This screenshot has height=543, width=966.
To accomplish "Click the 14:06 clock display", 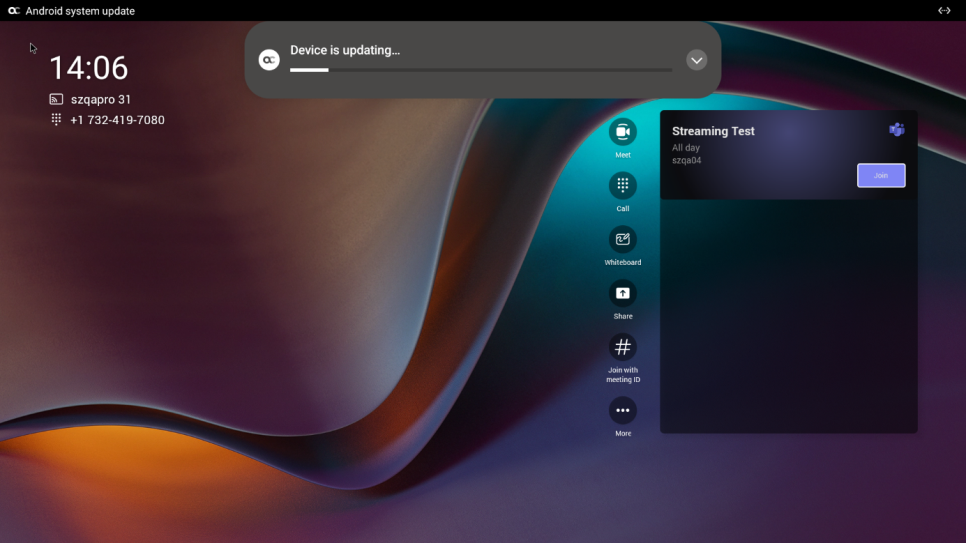I will click(89, 68).
